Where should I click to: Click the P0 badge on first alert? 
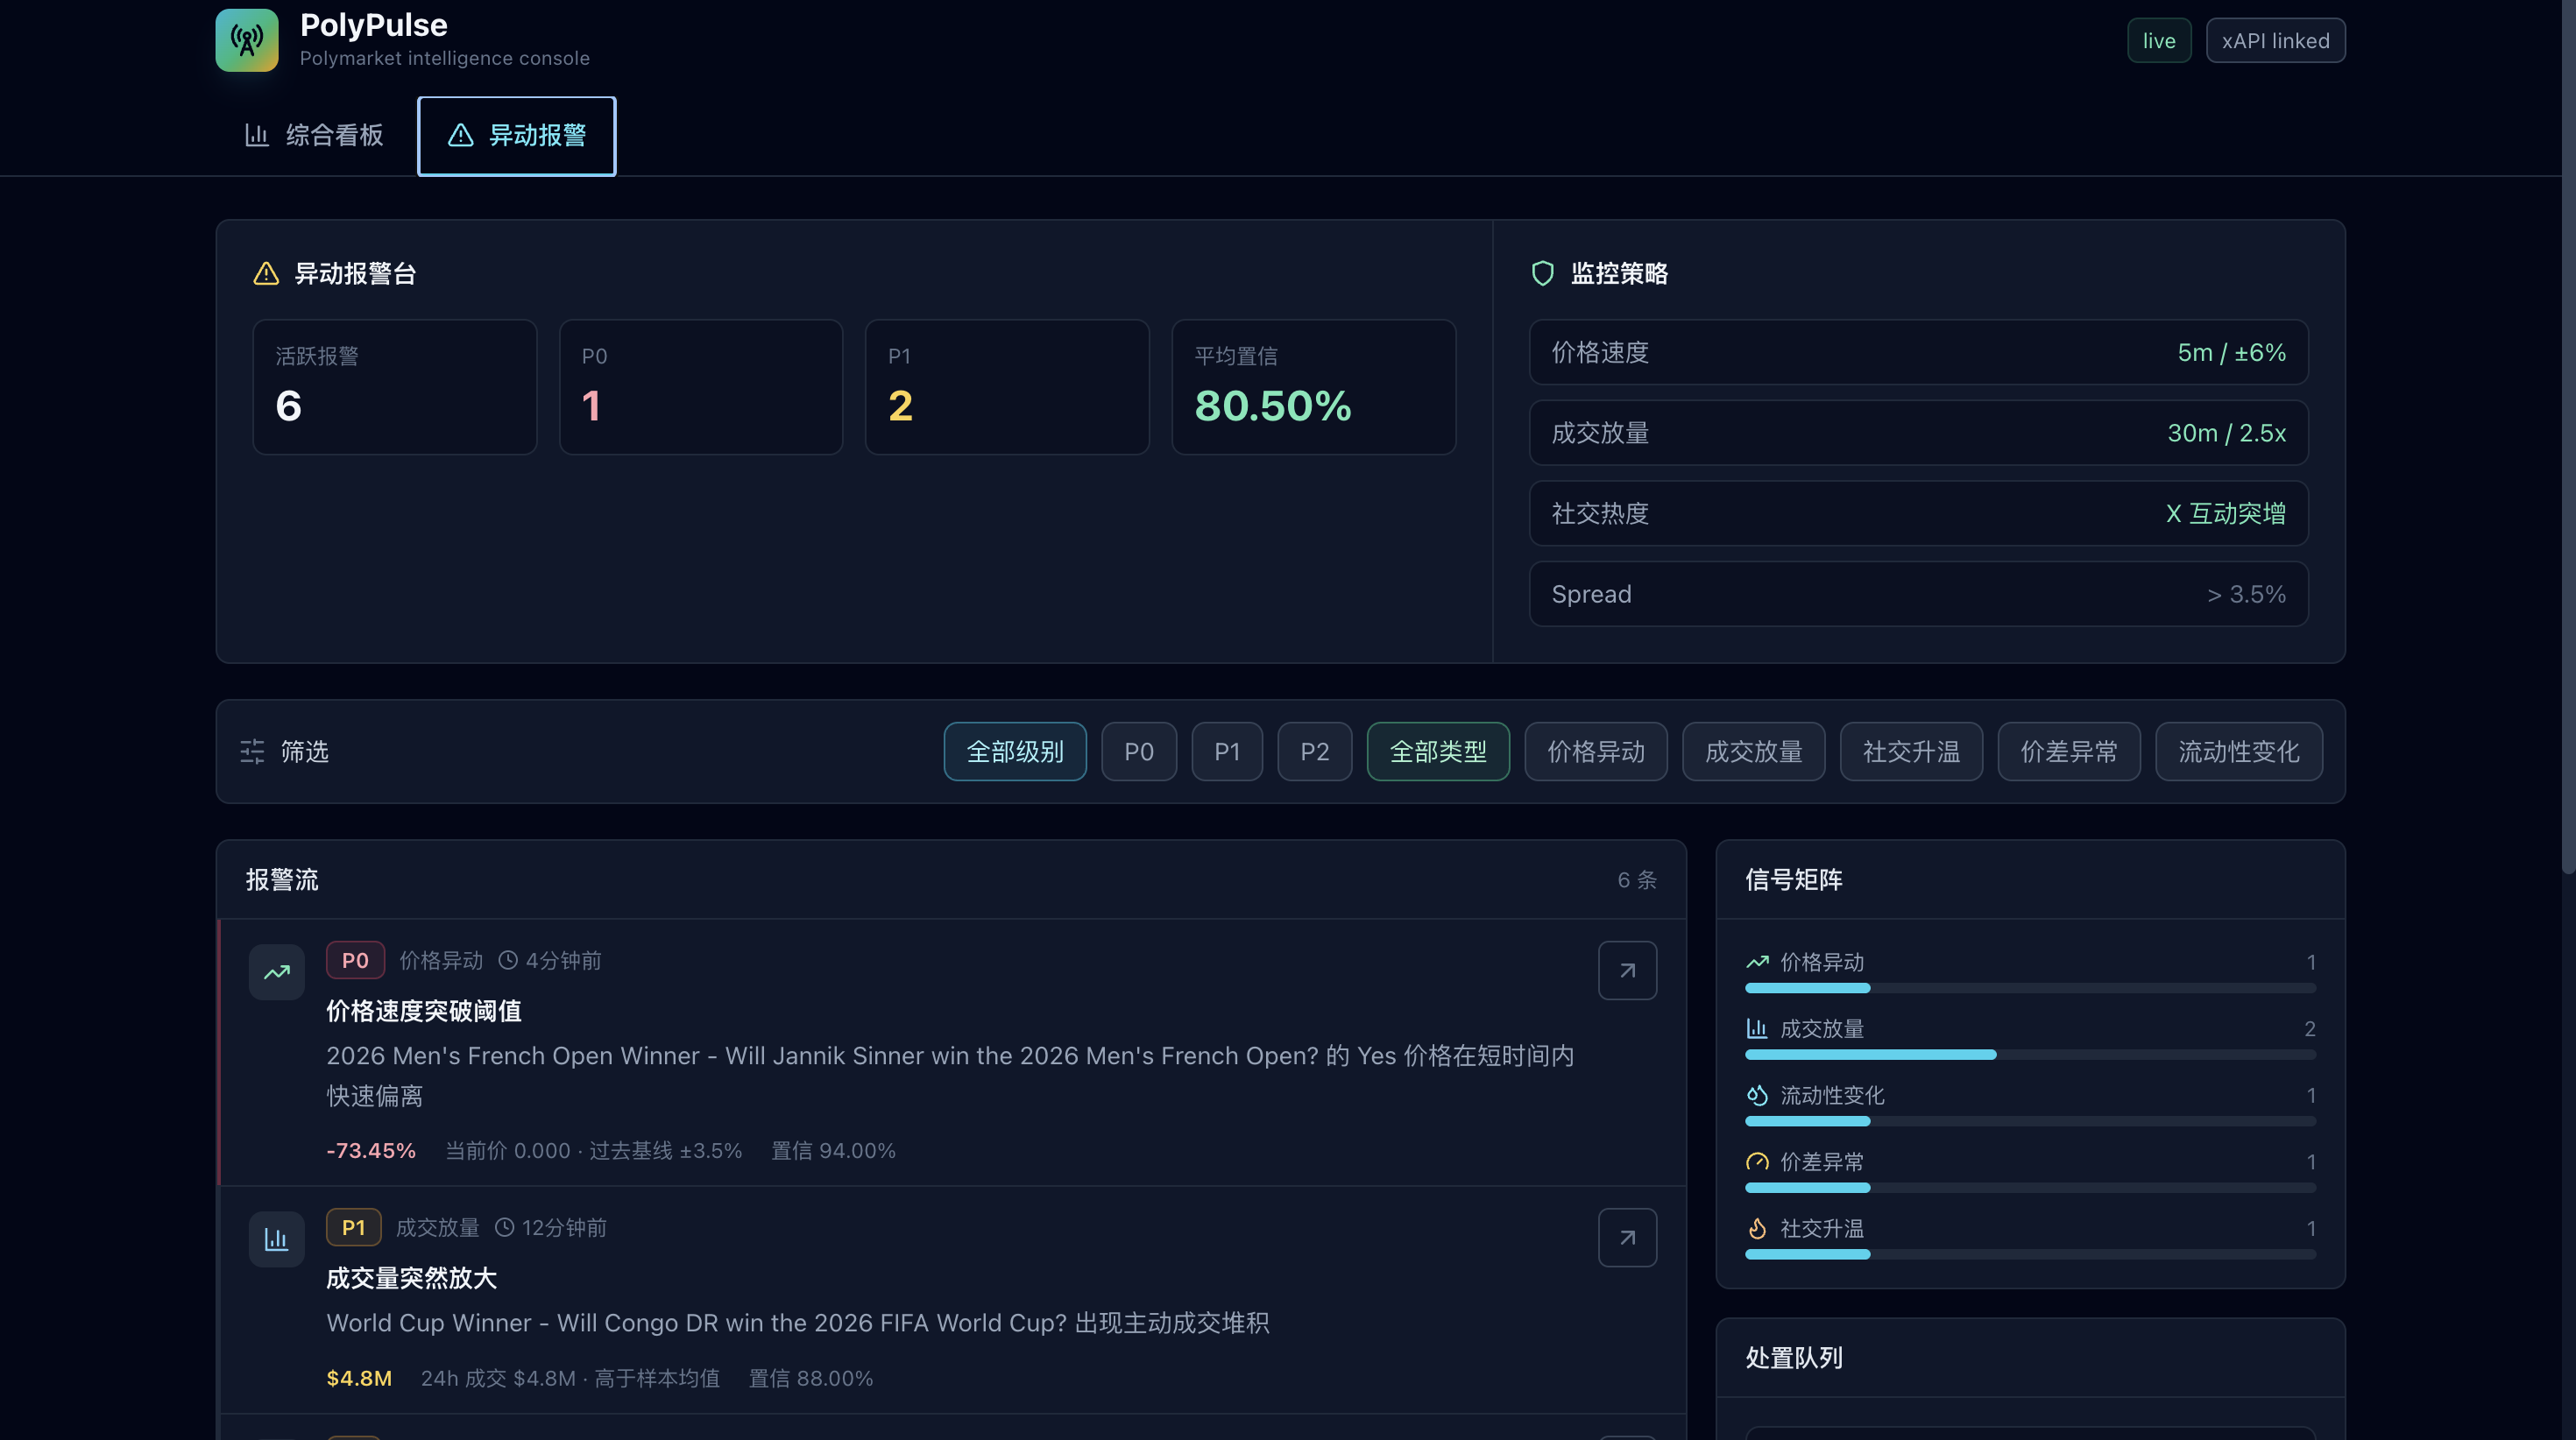(x=355, y=961)
